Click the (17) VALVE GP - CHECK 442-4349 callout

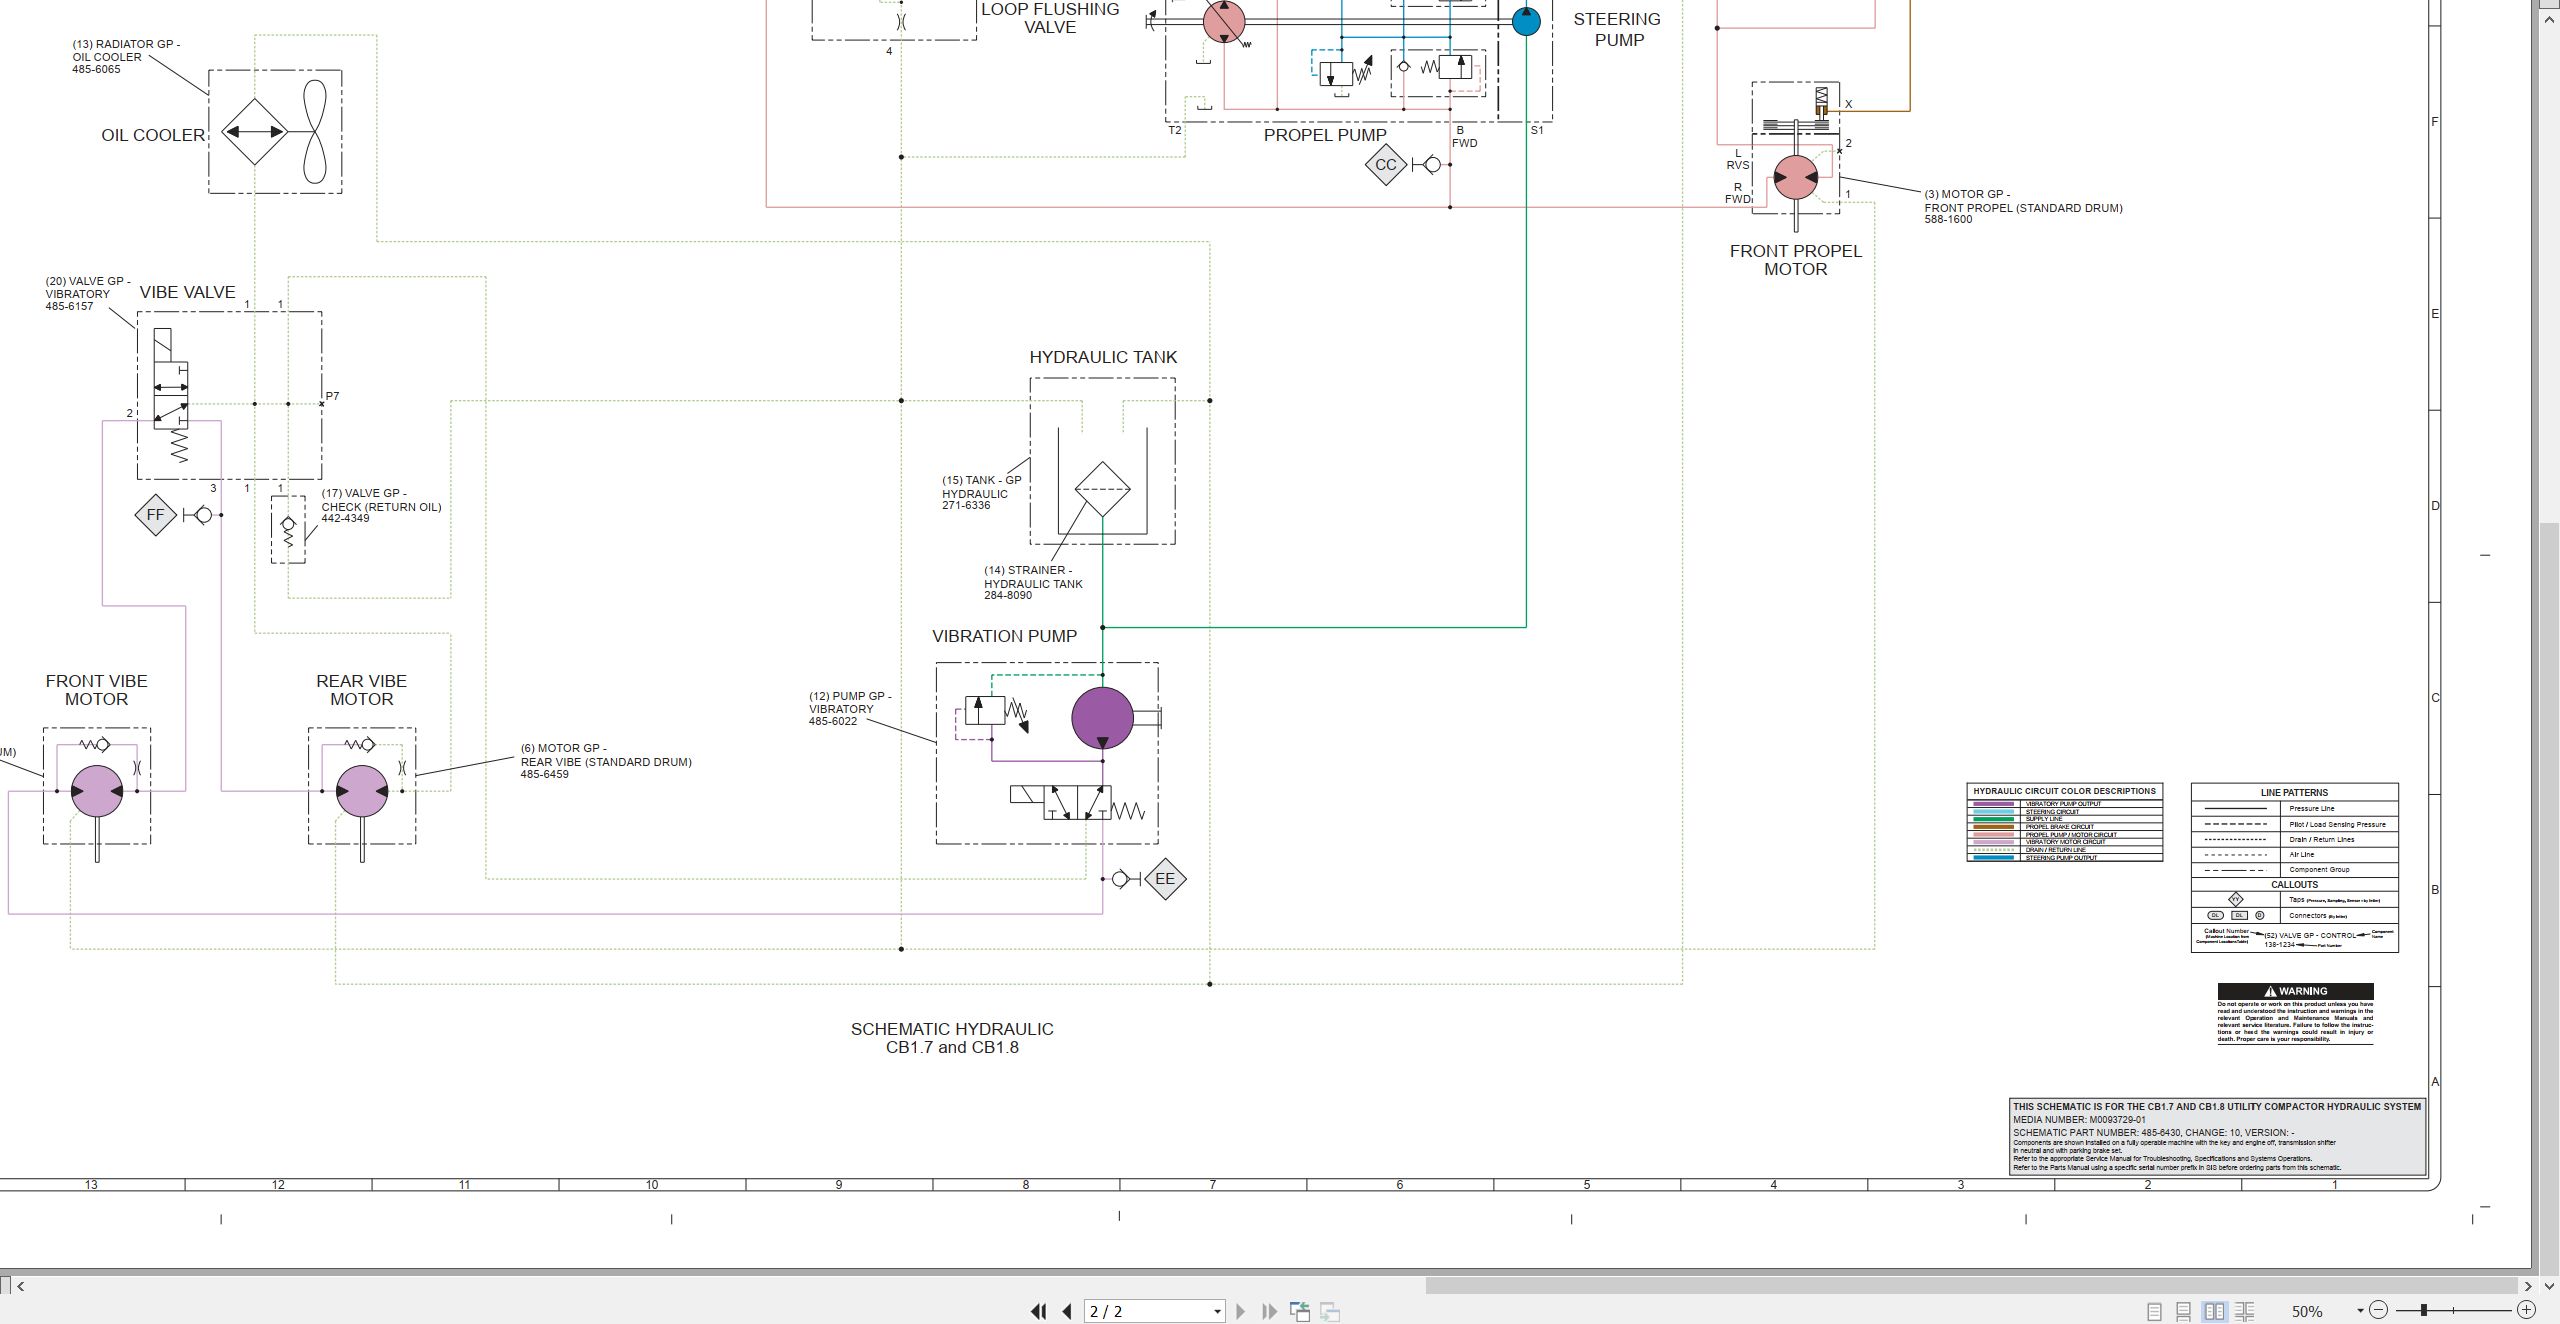point(381,506)
